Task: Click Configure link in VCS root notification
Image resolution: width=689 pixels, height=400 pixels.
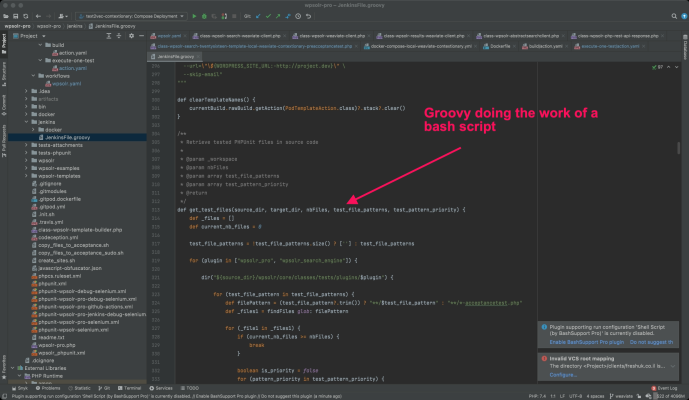Action: click(x=563, y=375)
